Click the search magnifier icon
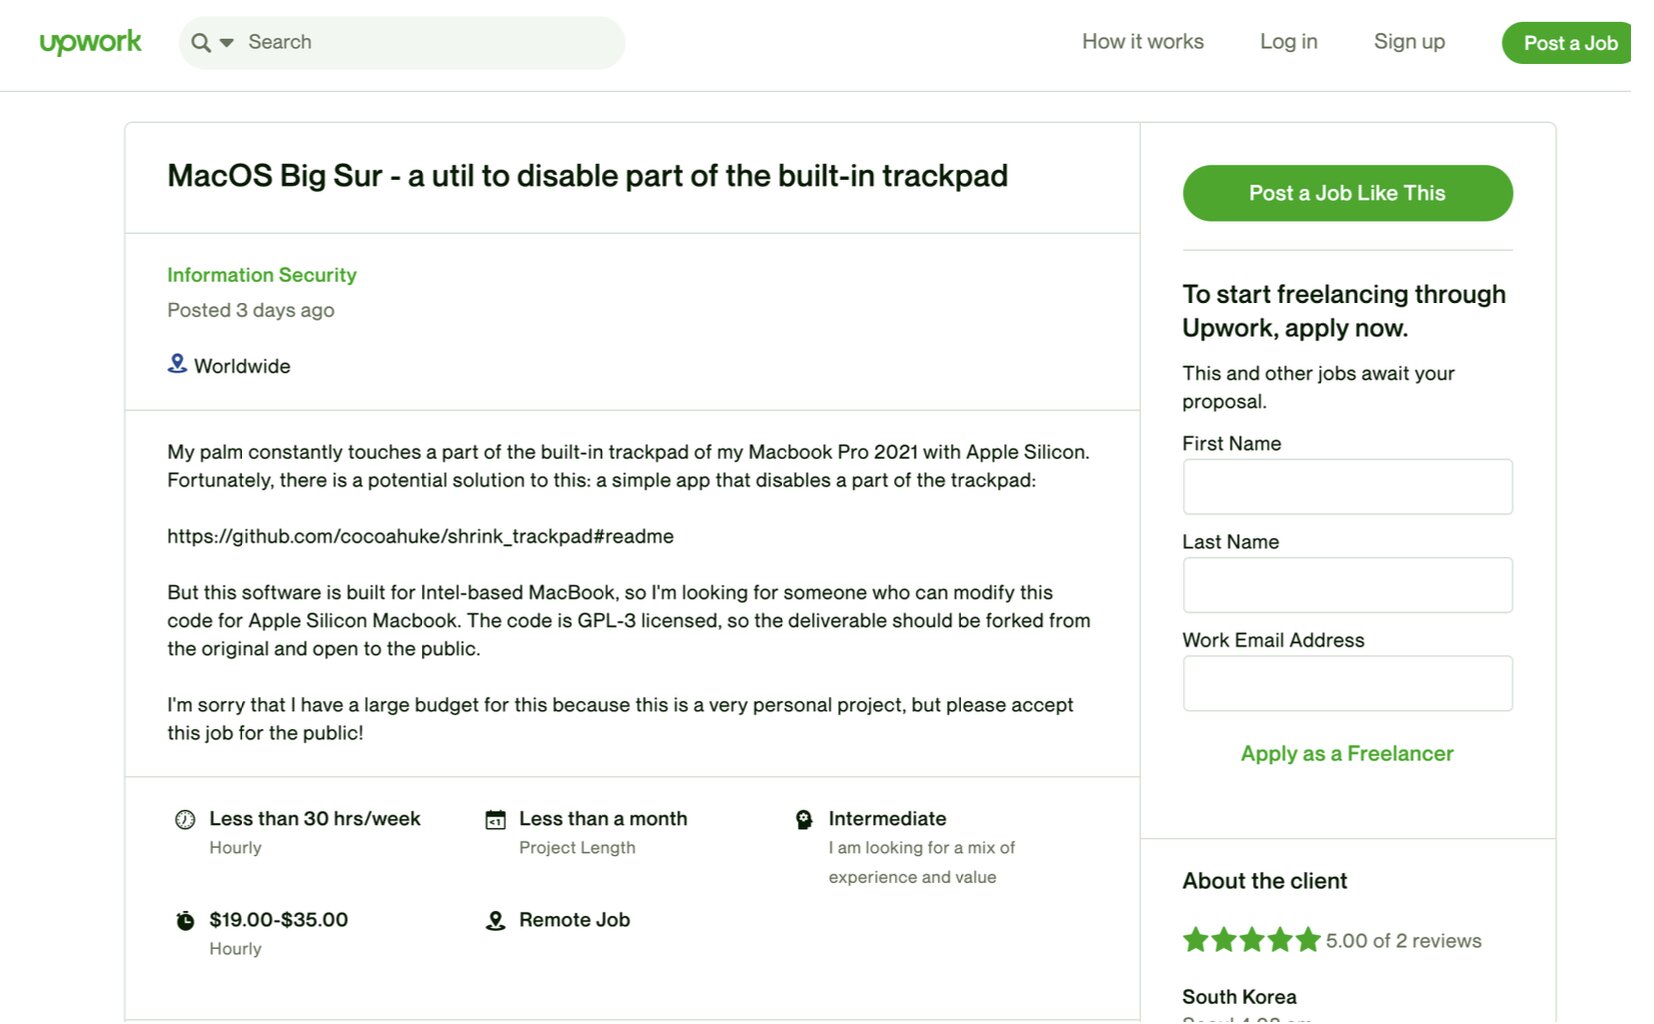Screen dimensions: 1654x1024 click(x=201, y=43)
